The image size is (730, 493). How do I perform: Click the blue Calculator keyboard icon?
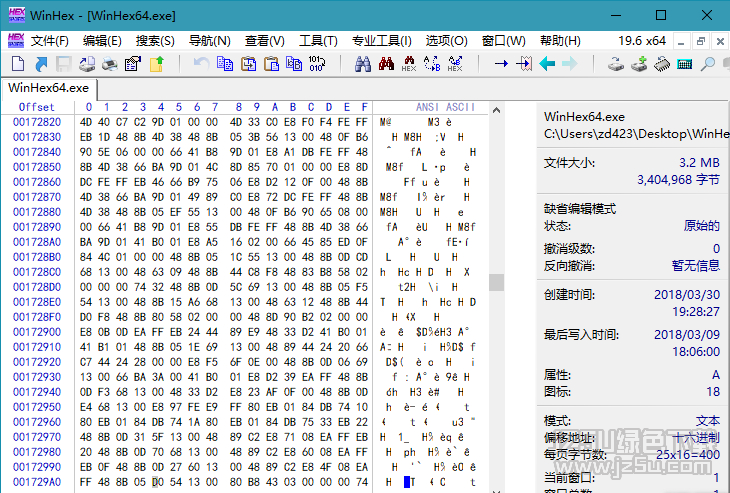[684, 64]
